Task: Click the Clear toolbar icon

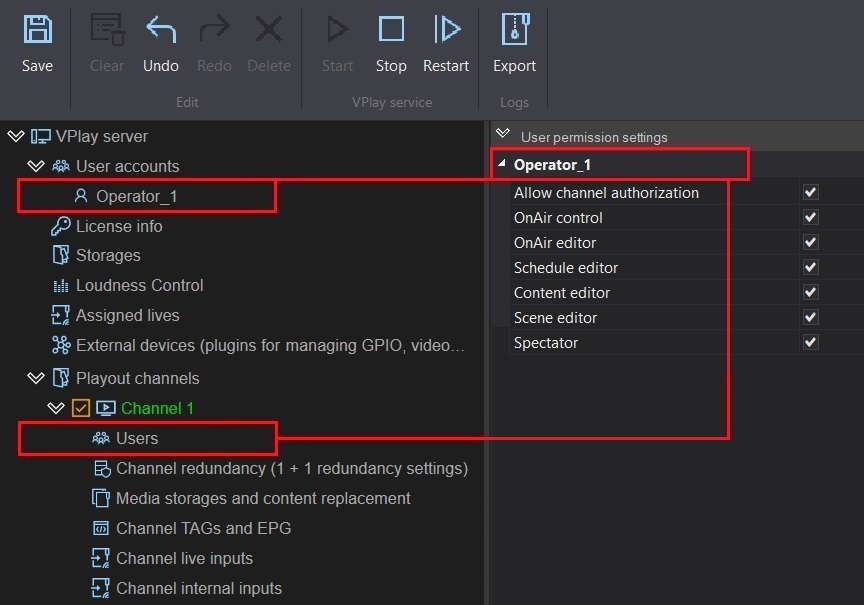Action: [107, 29]
